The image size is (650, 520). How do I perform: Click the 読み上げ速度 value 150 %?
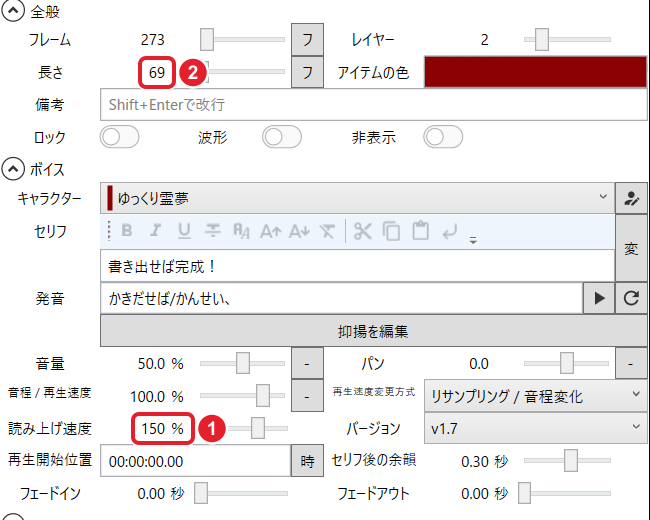162,428
